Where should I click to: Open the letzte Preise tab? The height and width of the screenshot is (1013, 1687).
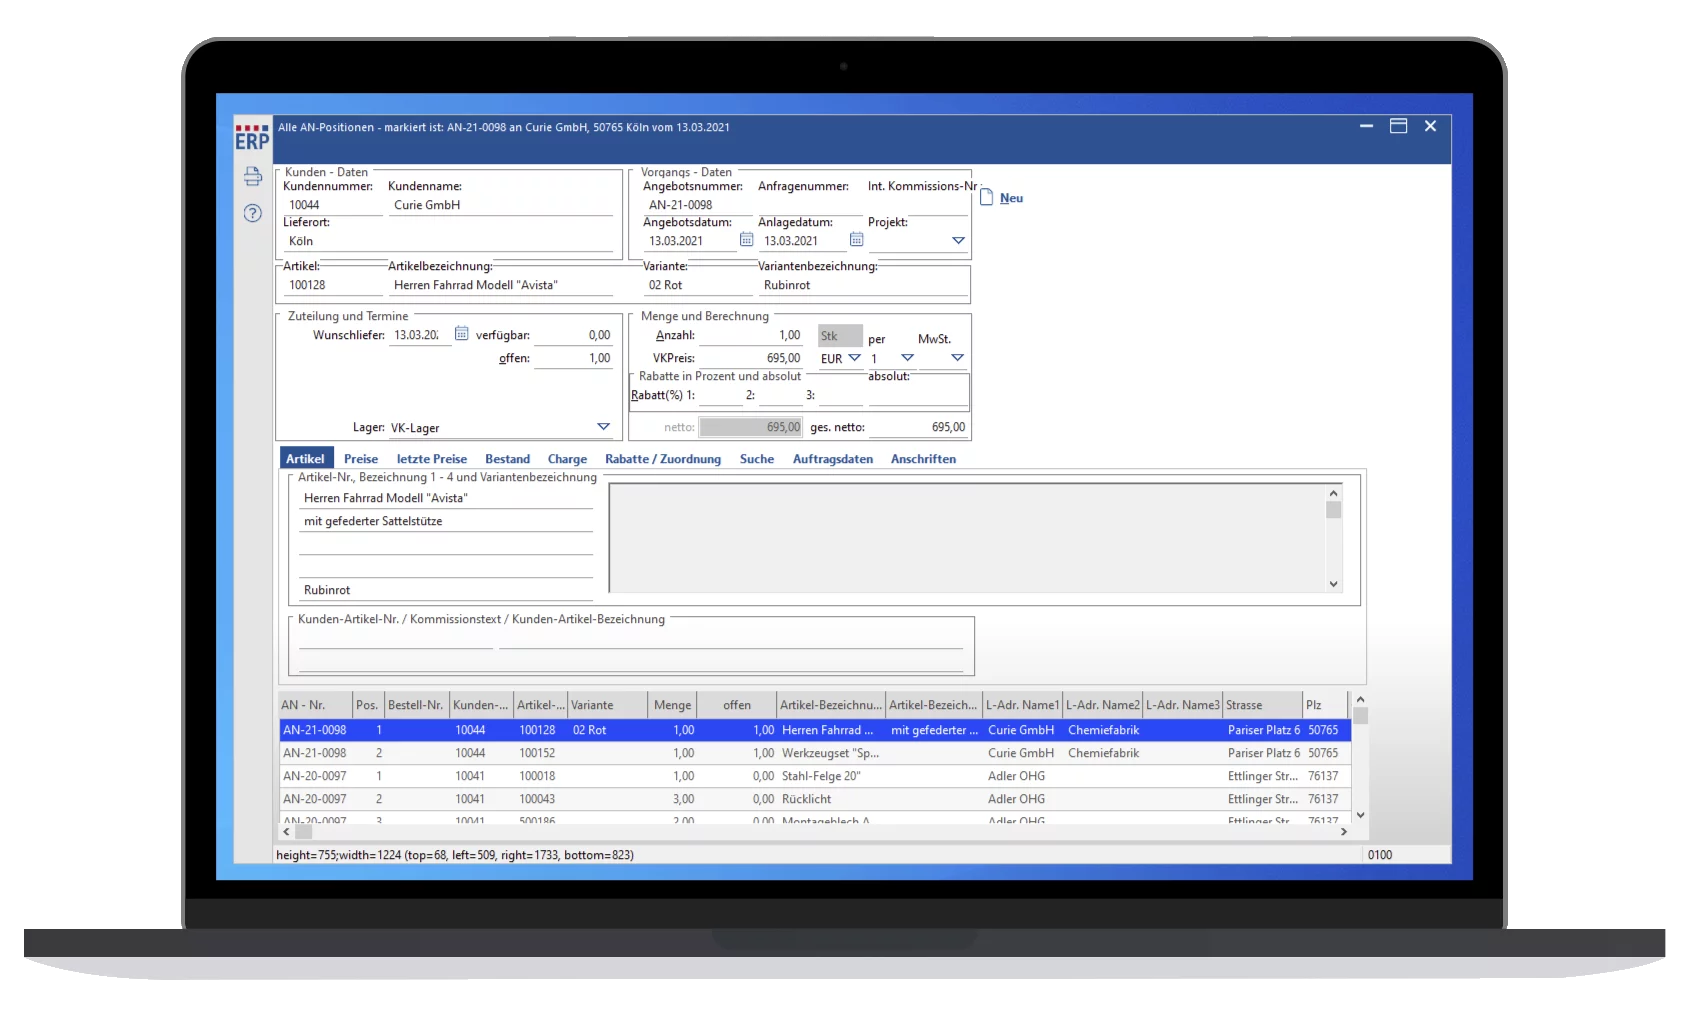[x=432, y=459]
